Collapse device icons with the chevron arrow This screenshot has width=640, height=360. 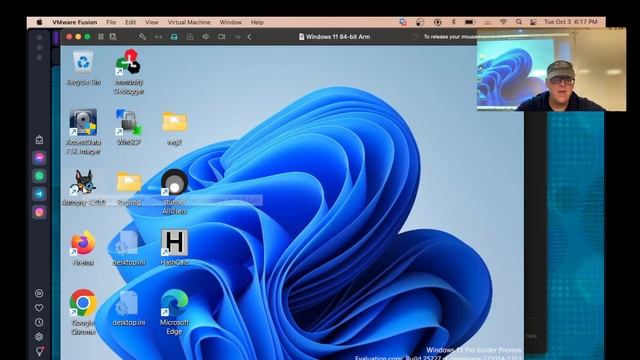[249, 37]
